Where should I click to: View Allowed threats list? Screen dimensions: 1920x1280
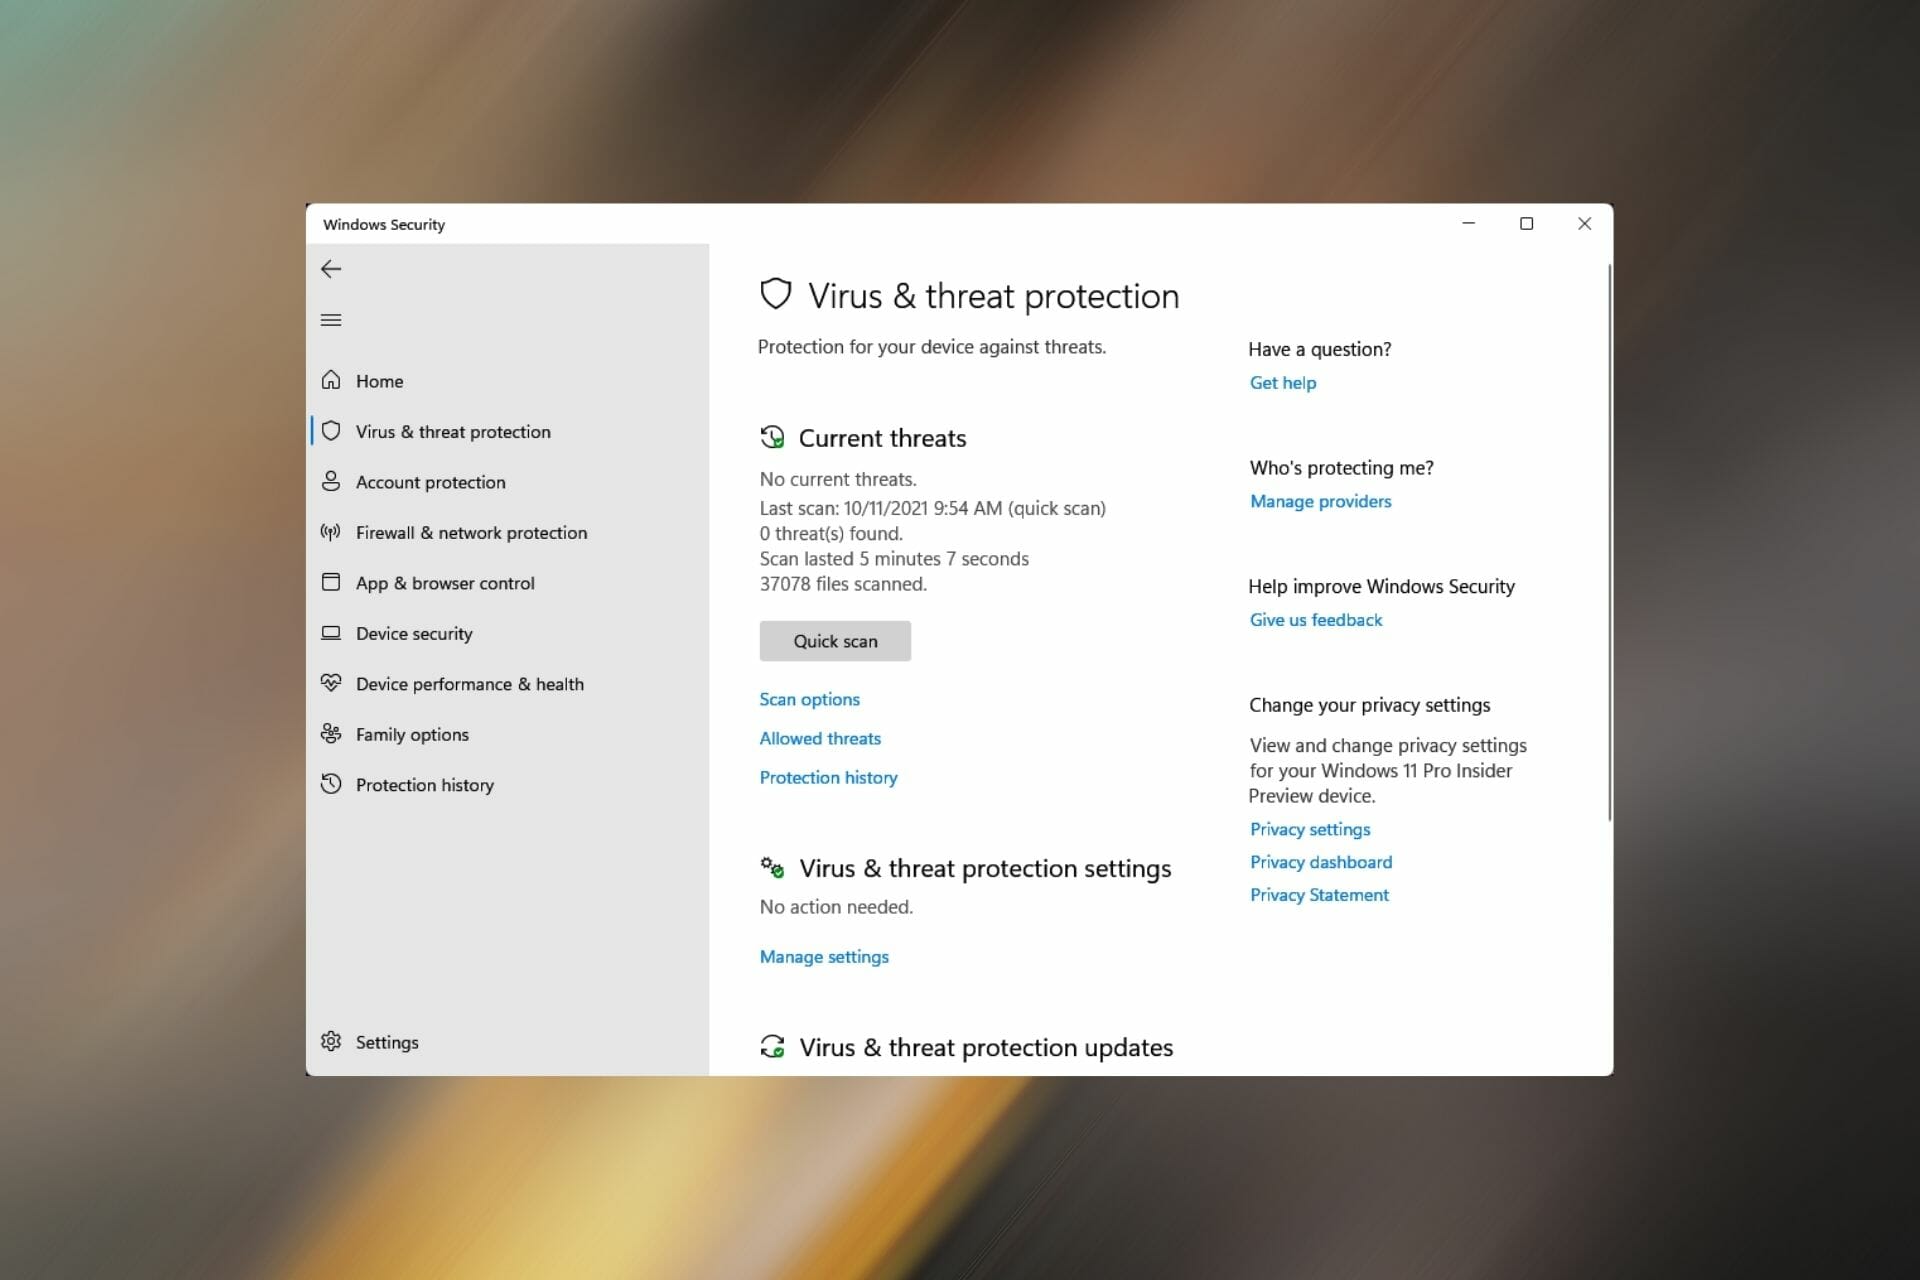tap(820, 737)
